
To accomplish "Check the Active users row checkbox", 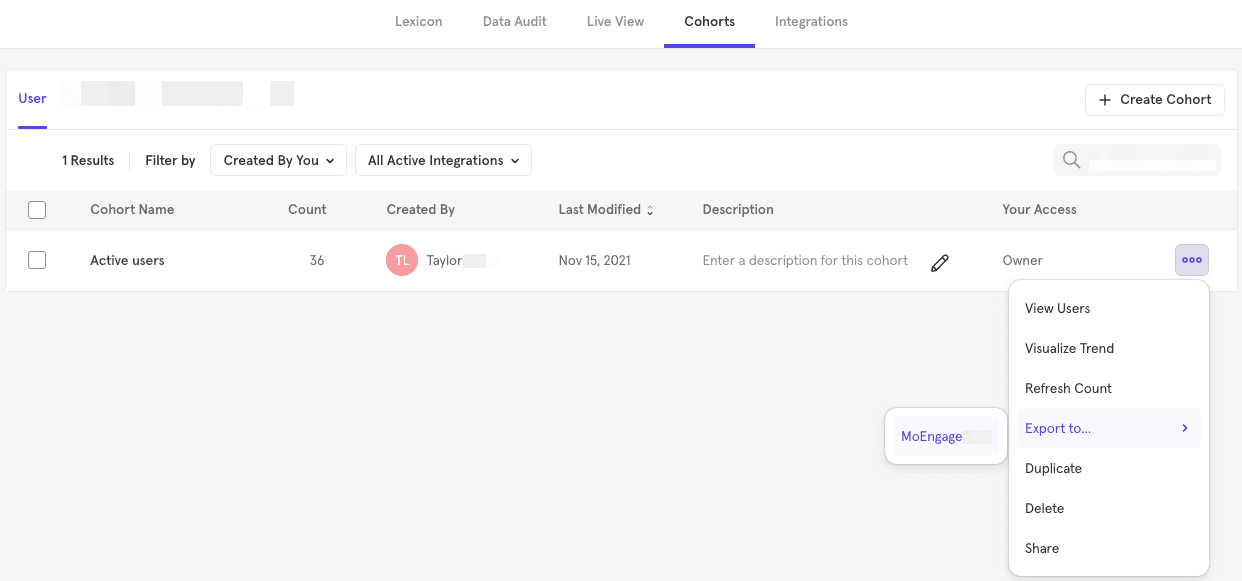I will point(37,260).
